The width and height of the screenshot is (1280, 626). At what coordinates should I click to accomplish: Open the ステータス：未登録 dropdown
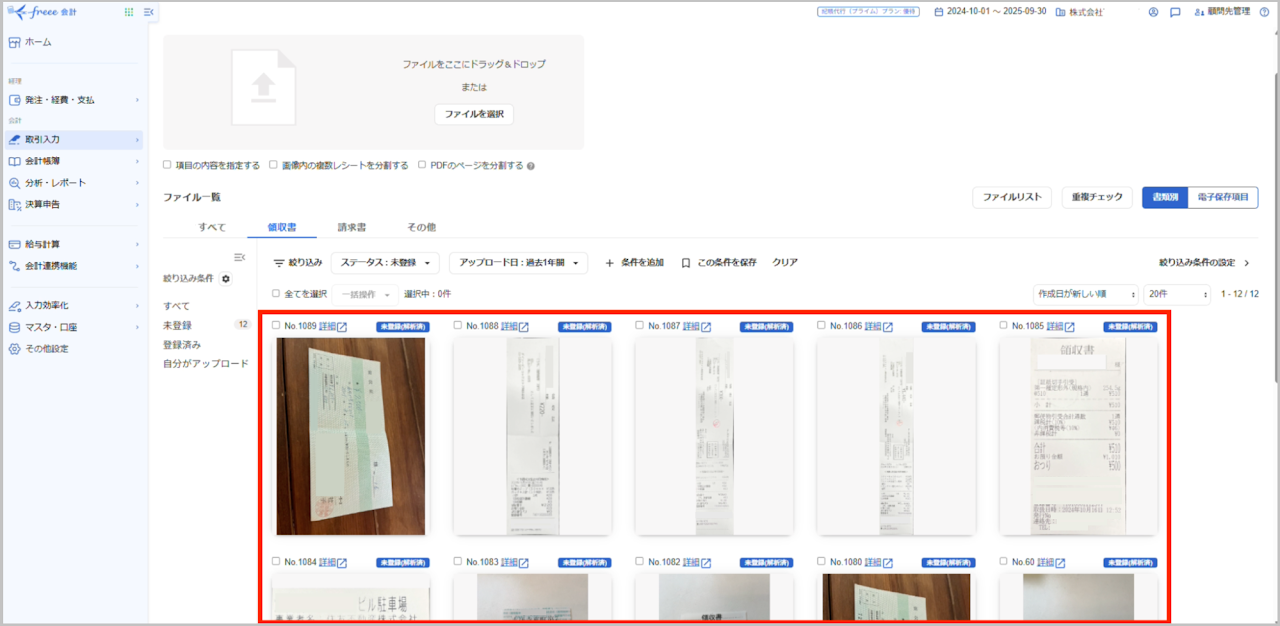(385, 262)
